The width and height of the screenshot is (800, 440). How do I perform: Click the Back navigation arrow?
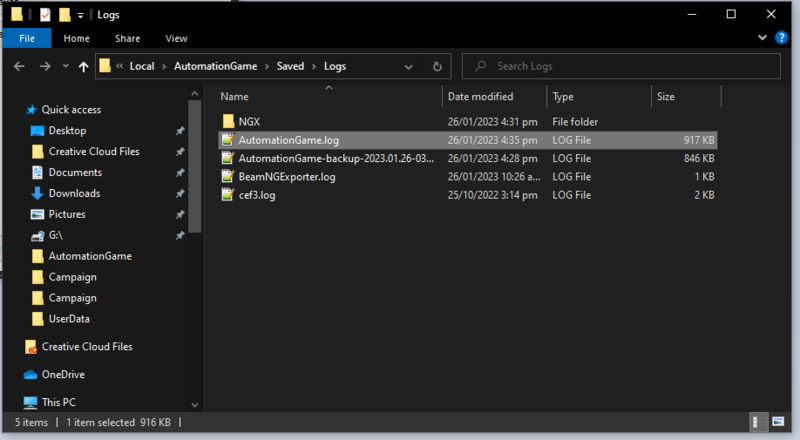point(19,66)
